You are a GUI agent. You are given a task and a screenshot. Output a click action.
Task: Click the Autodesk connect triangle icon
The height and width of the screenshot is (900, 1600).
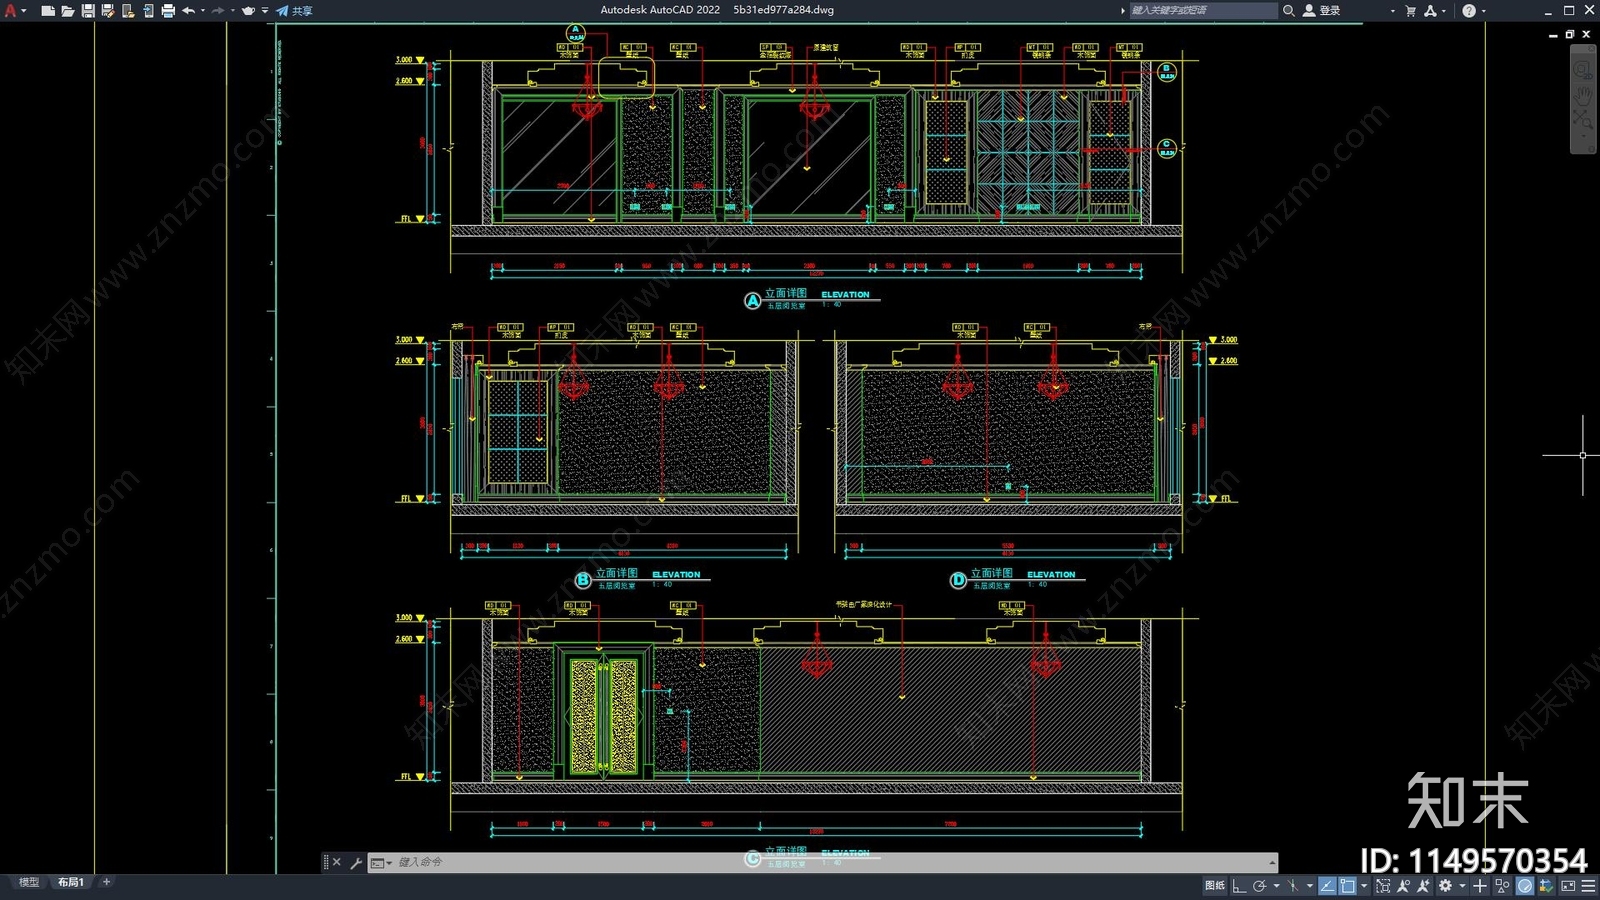tap(1431, 10)
